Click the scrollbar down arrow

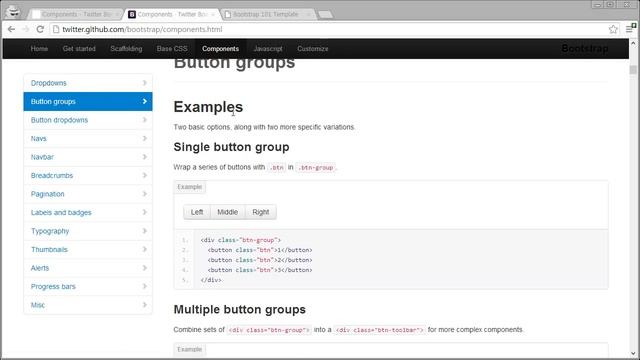tap(633, 353)
